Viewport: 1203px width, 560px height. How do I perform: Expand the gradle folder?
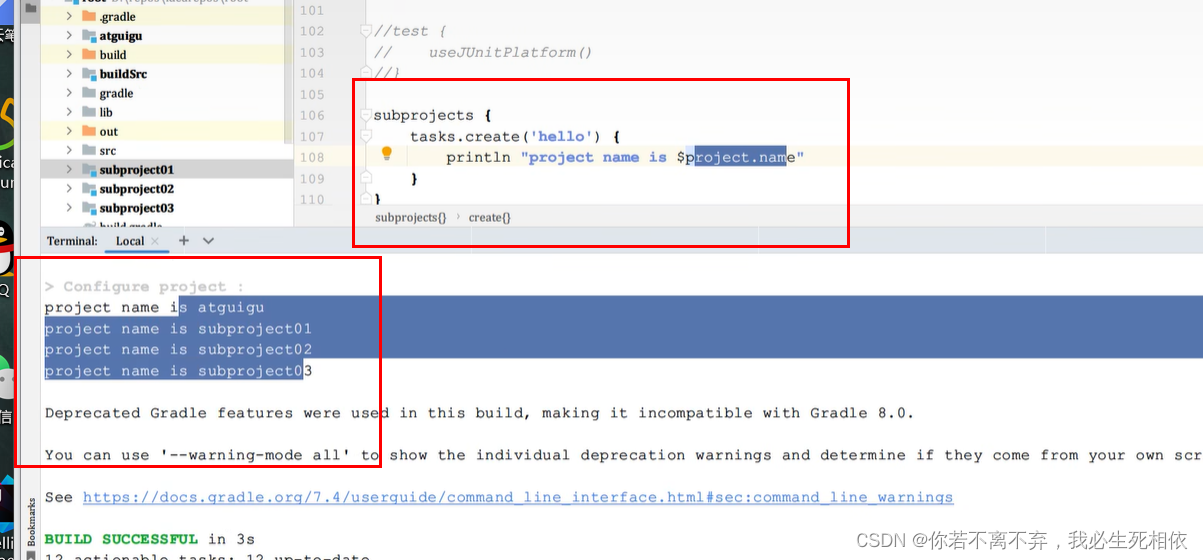[x=69, y=93]
